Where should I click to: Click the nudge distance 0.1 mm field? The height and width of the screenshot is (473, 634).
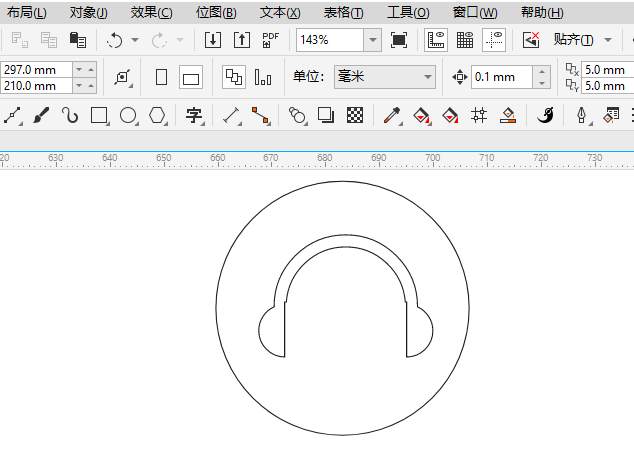tap(500, 77)
